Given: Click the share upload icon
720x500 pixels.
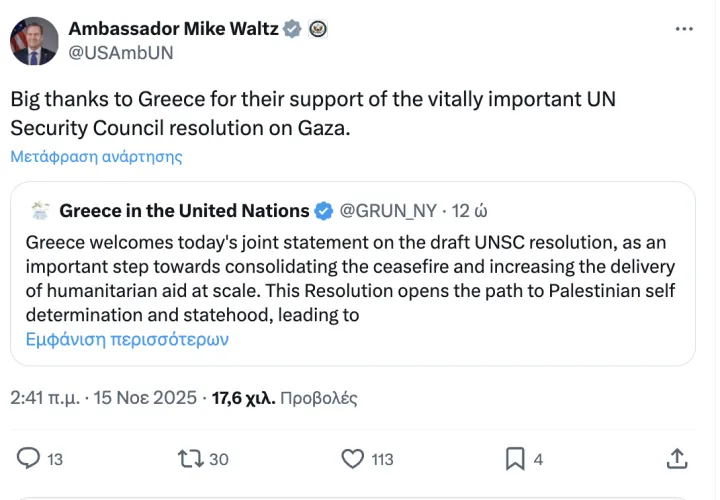Looking at the screenshot, I should [676, 459].
